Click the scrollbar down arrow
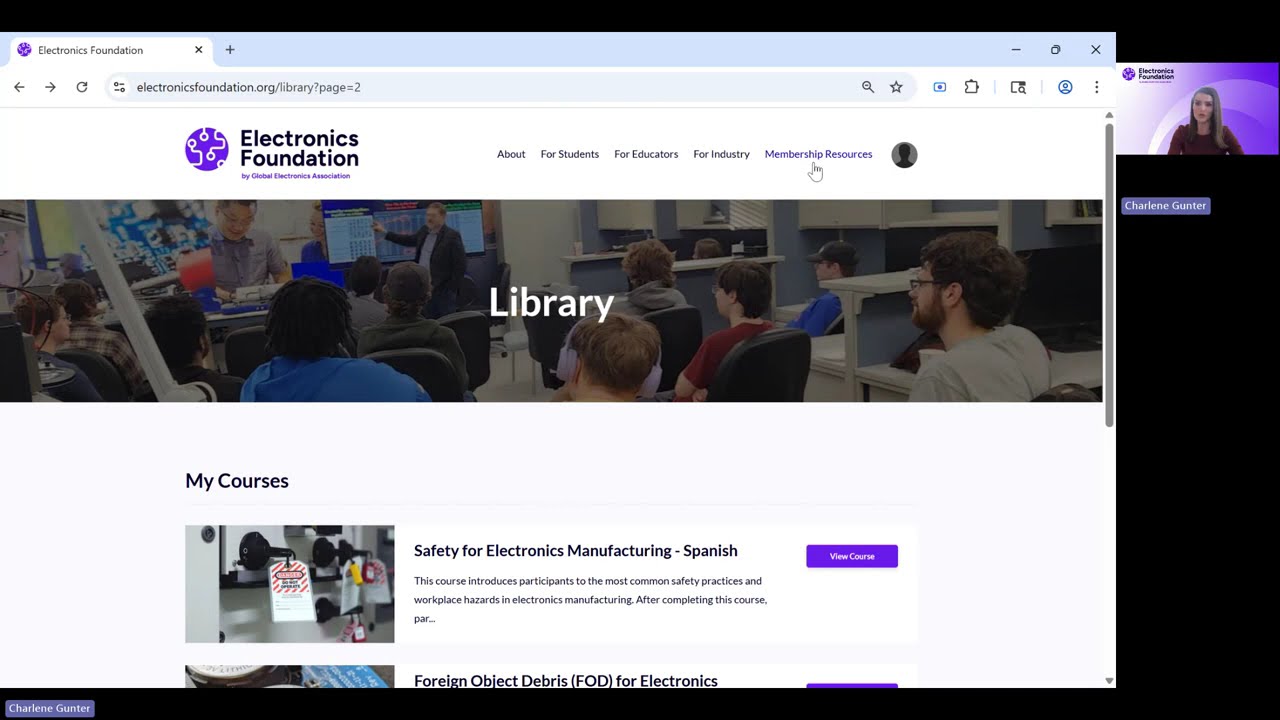1280x720 pixels. click(x=1109, y=681)
